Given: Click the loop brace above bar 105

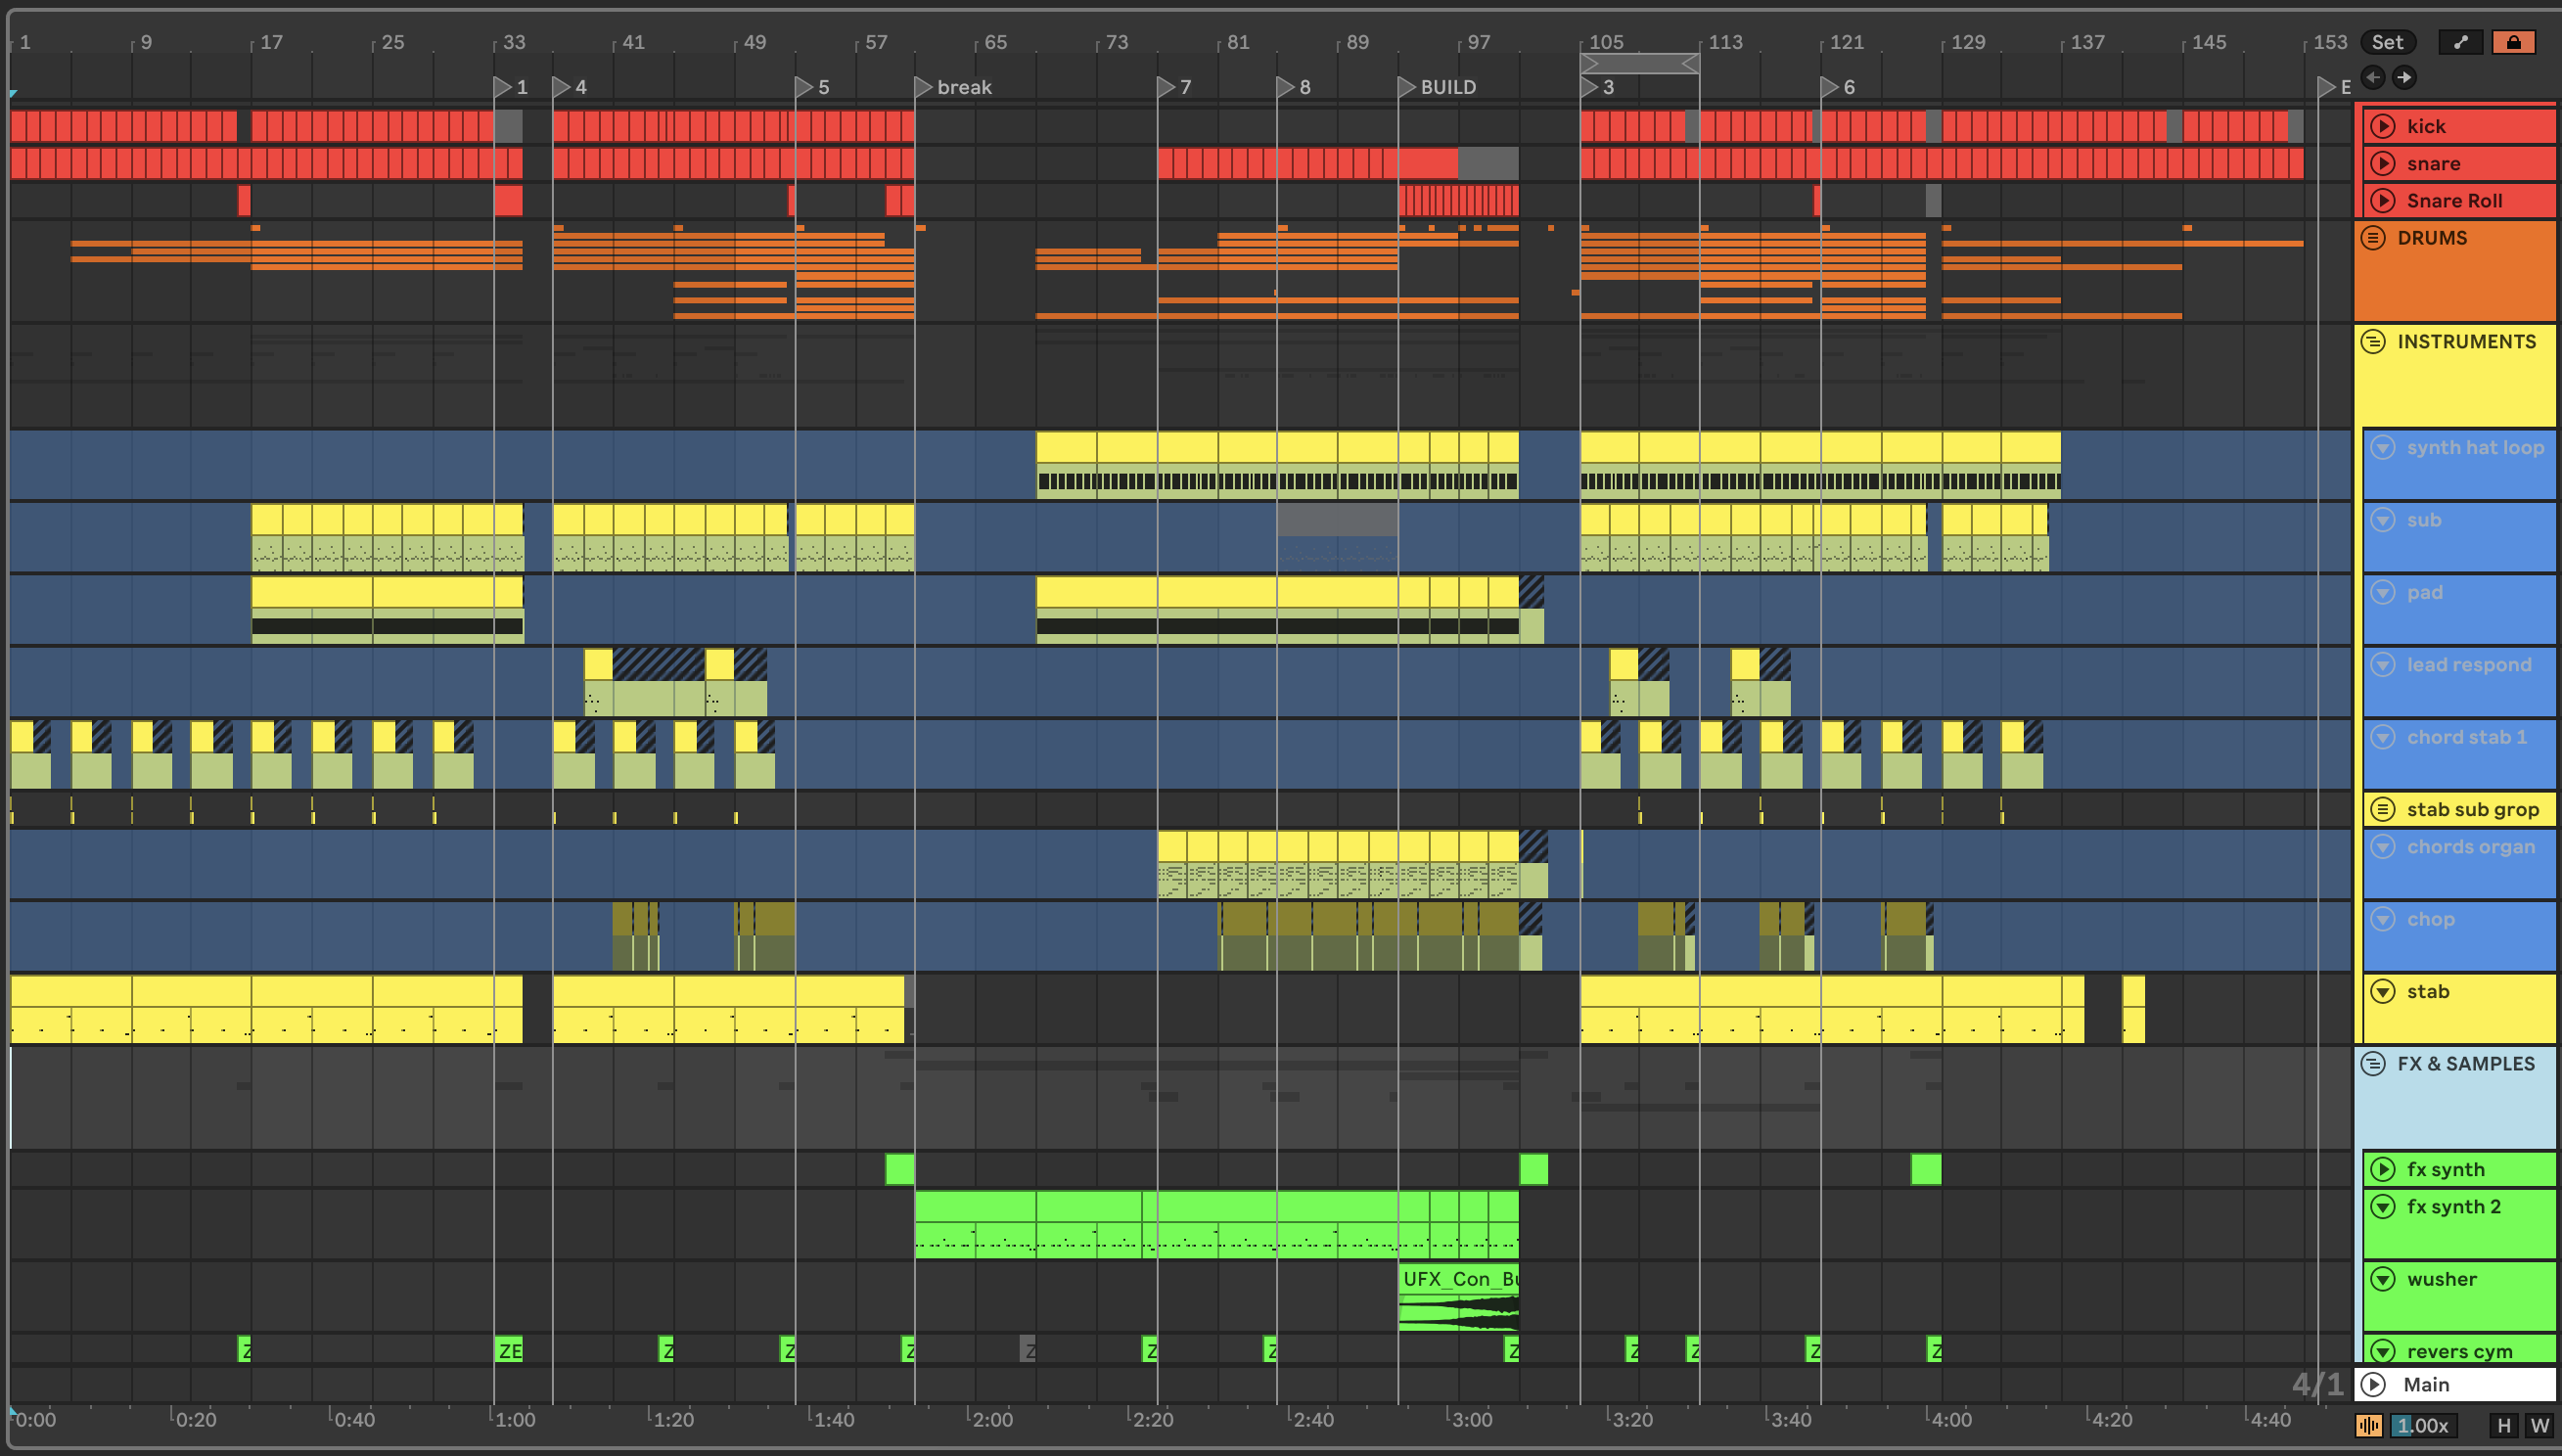Looking at the screenshot, I should click(x=1640, y=64).
